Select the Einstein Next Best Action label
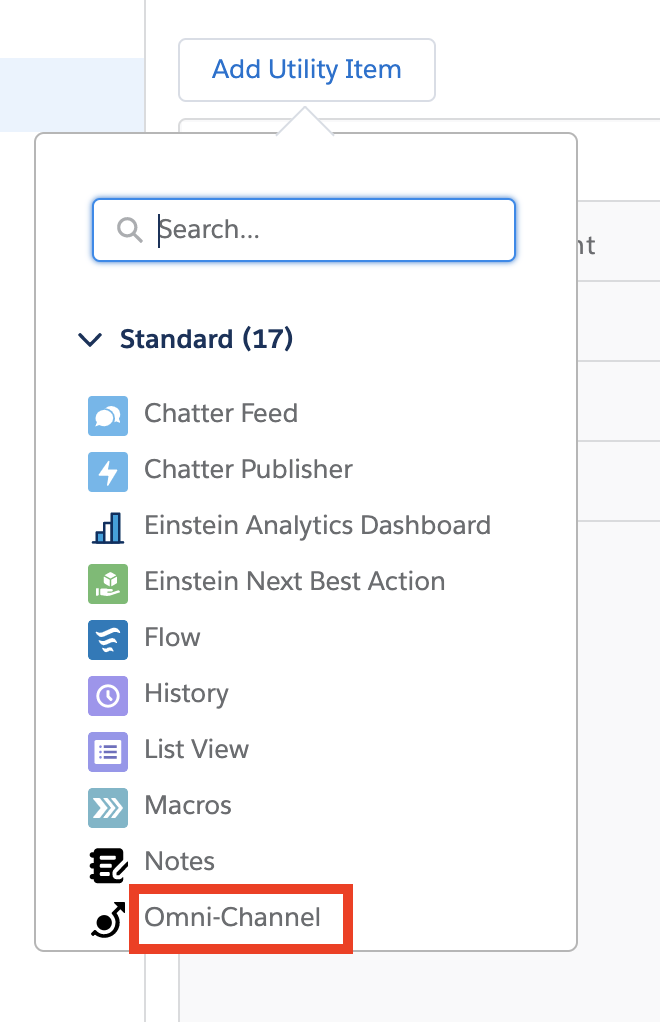This screenshot has width=660, height=1022. click(294, 581)
